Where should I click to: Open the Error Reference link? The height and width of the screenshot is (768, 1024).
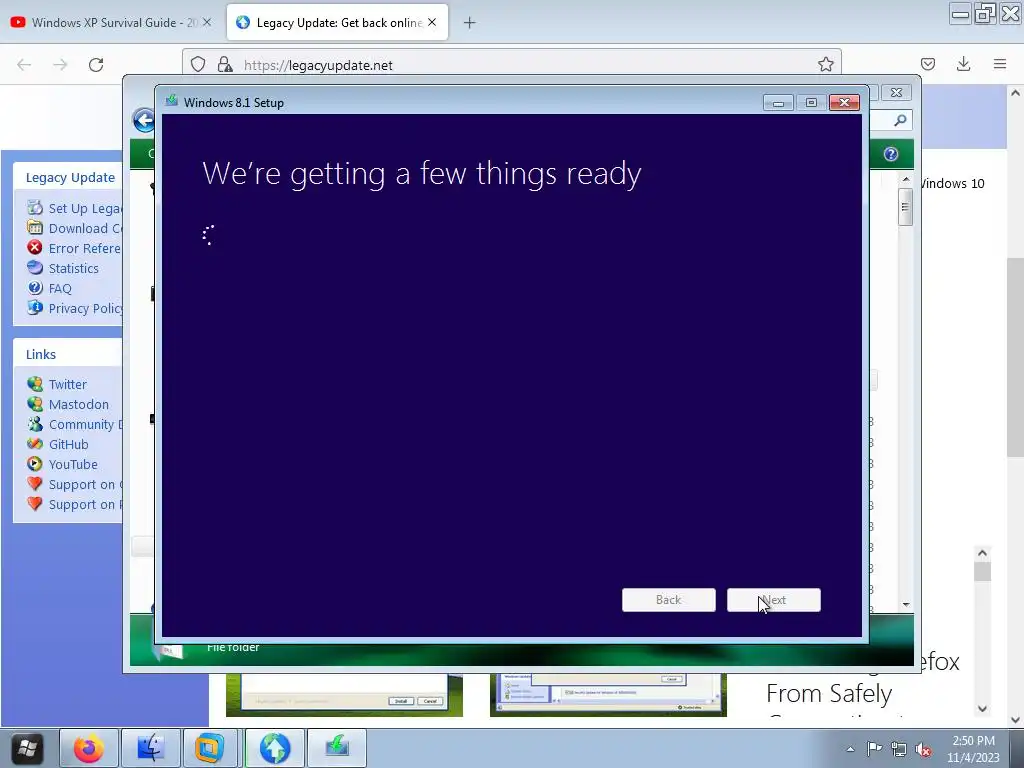[85, 248]
